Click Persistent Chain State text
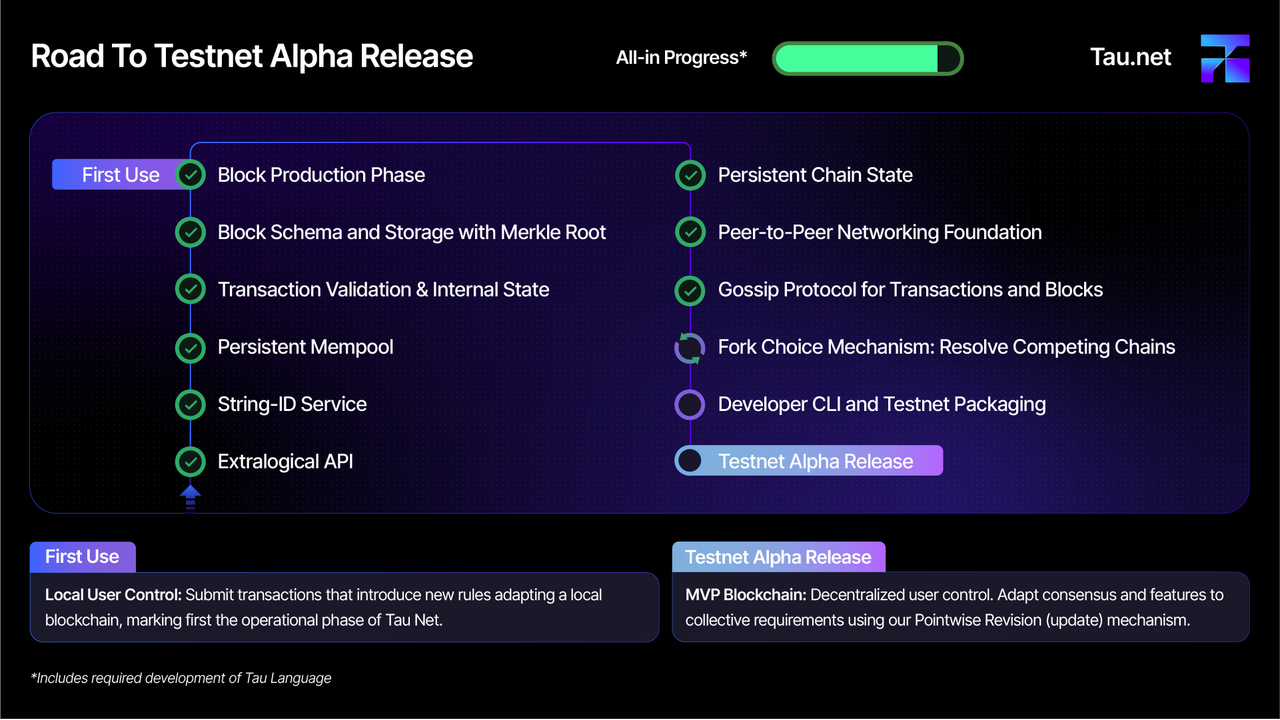Screen dimensions: 1280x720 pyautogui.click(x=815, y=175)
